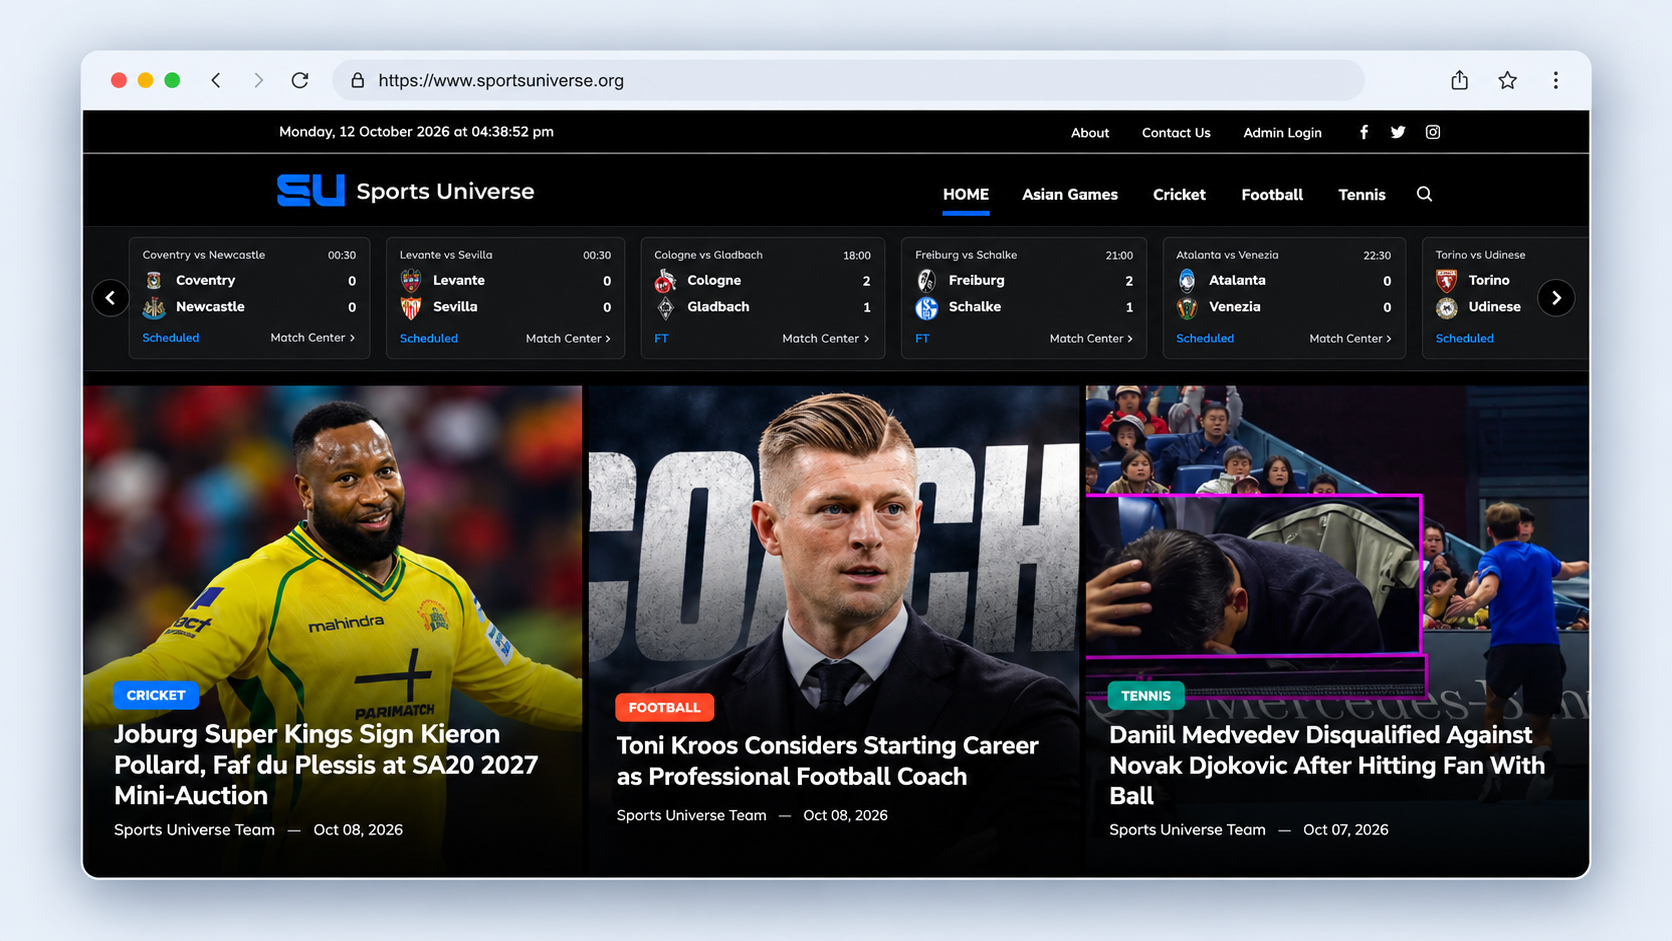Show next matches with right carousel arrow
Viewport: 1672px width, 941px height.
1556,297
